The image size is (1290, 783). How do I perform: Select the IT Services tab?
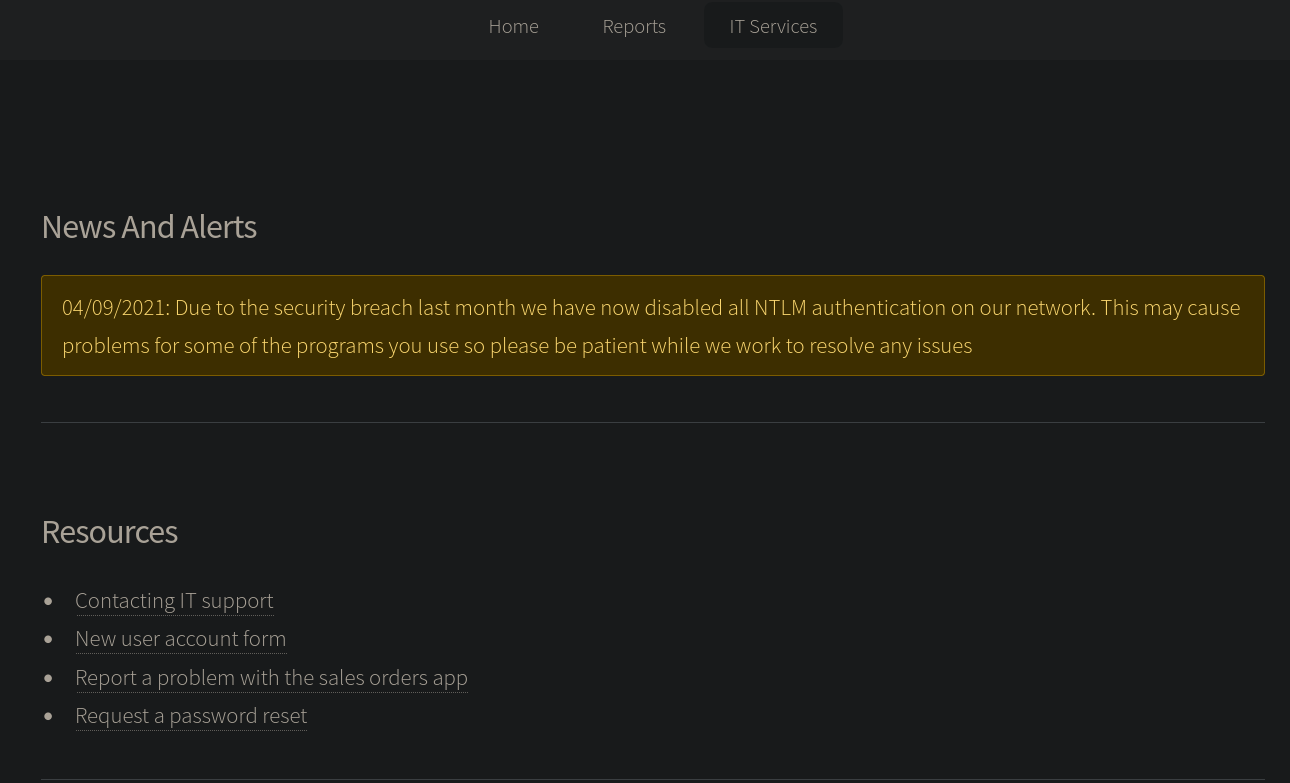pos(773,26)
